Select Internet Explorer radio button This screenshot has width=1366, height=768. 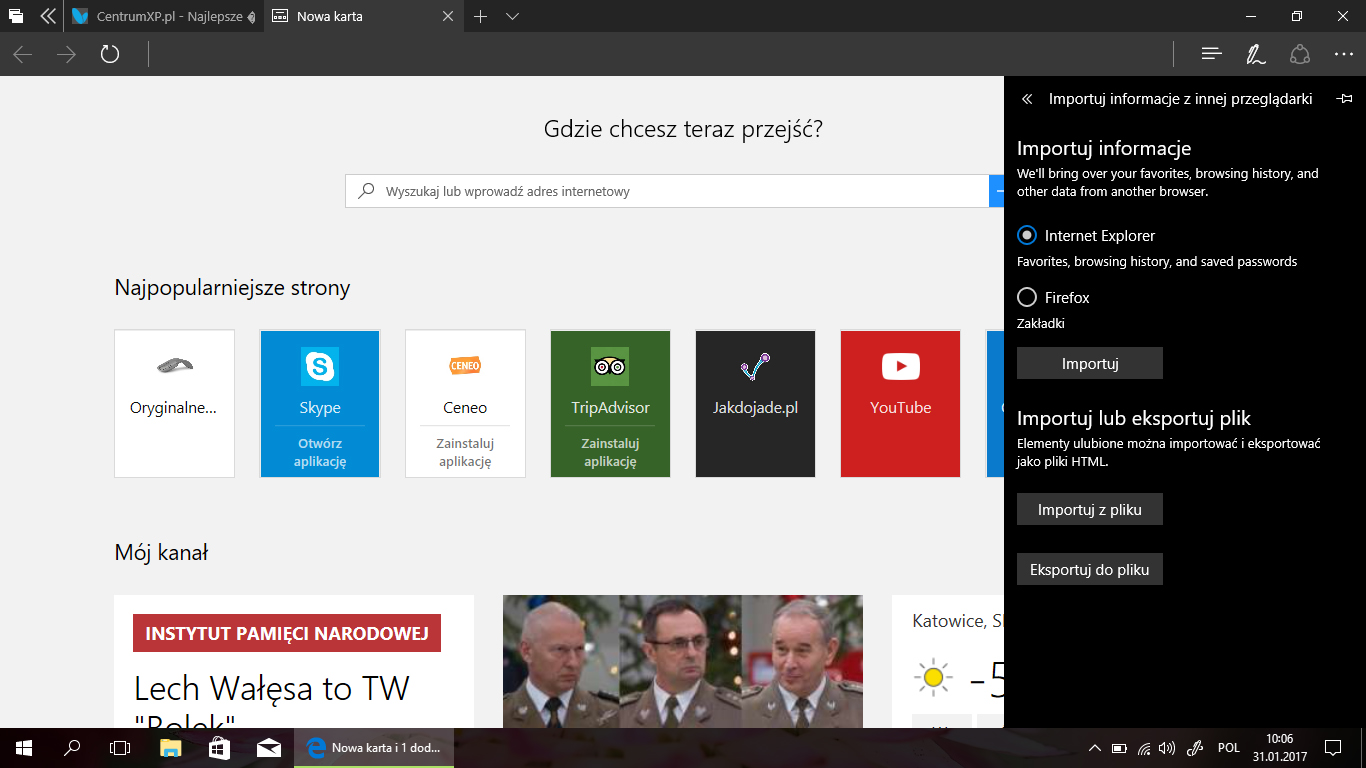1027,236
